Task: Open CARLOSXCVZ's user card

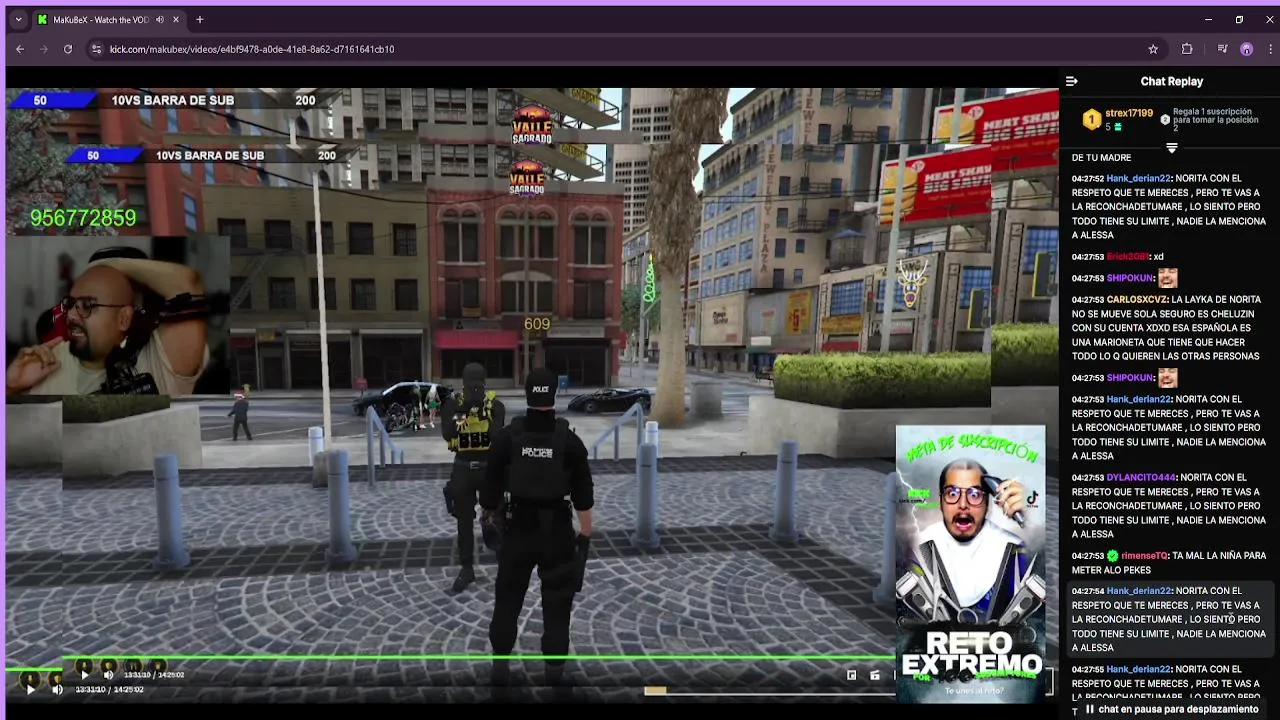Action: [1137, 300]
